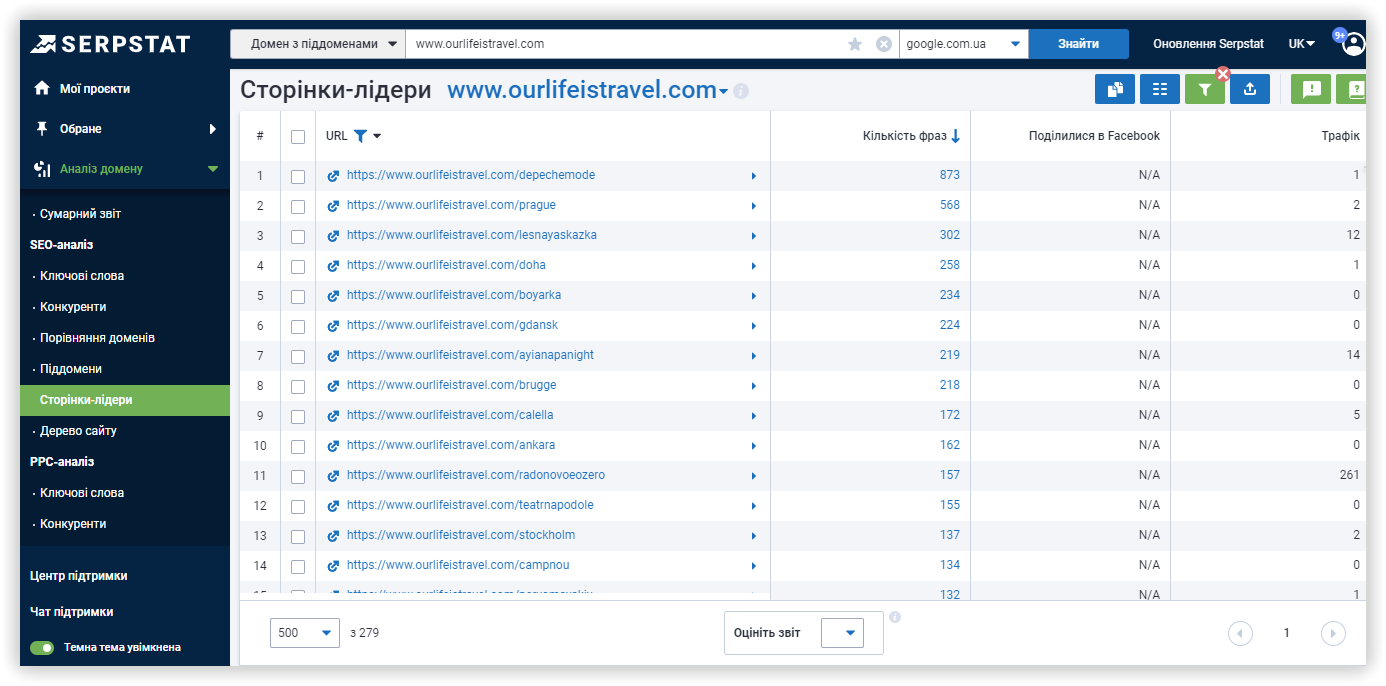1386x686 pixels.
Task: Click phrase count 873 link
Action: (949, 175)
